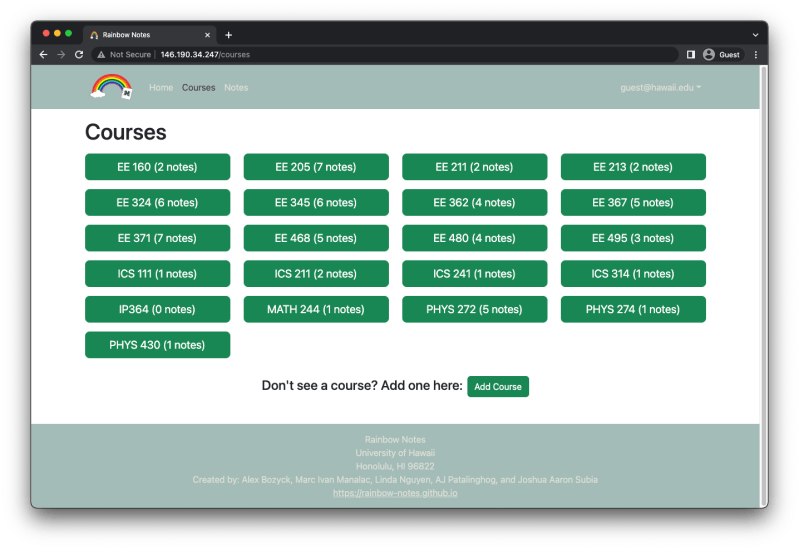Select EE 362 (4 notes) course
Viewport: 799px width, 549px height.
(474, 202)
